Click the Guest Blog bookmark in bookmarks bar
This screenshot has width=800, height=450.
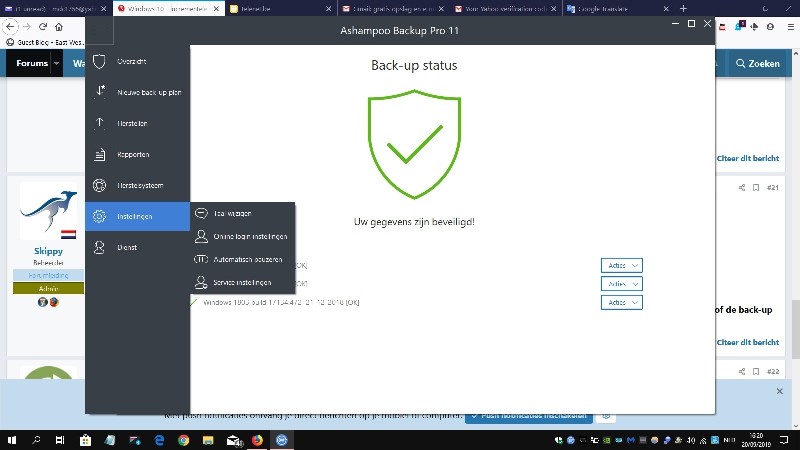pyautogui.click(x=45, y=42)
